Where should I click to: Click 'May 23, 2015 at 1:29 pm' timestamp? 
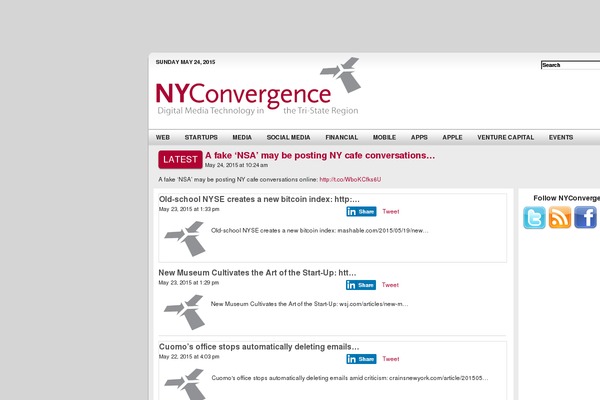point(189,282)
